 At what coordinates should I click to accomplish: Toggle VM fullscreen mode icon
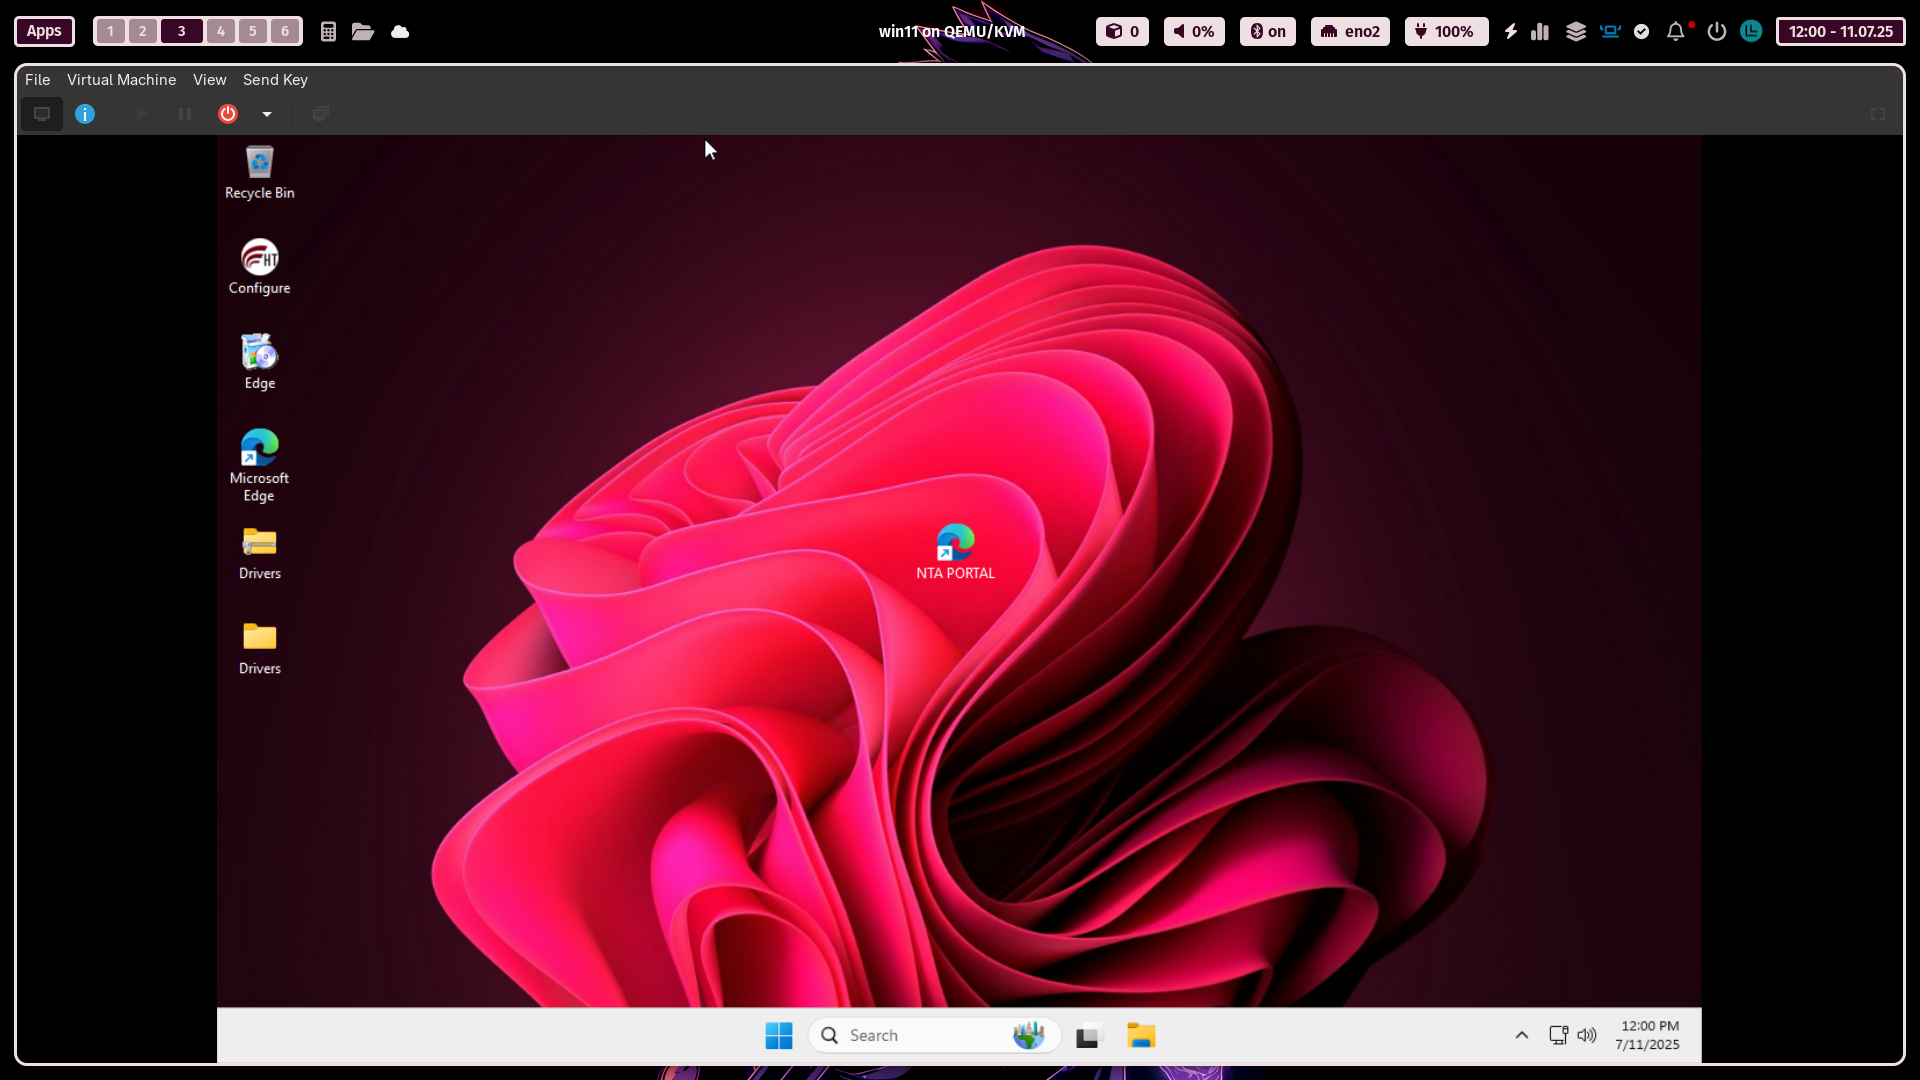[1877, 114]
